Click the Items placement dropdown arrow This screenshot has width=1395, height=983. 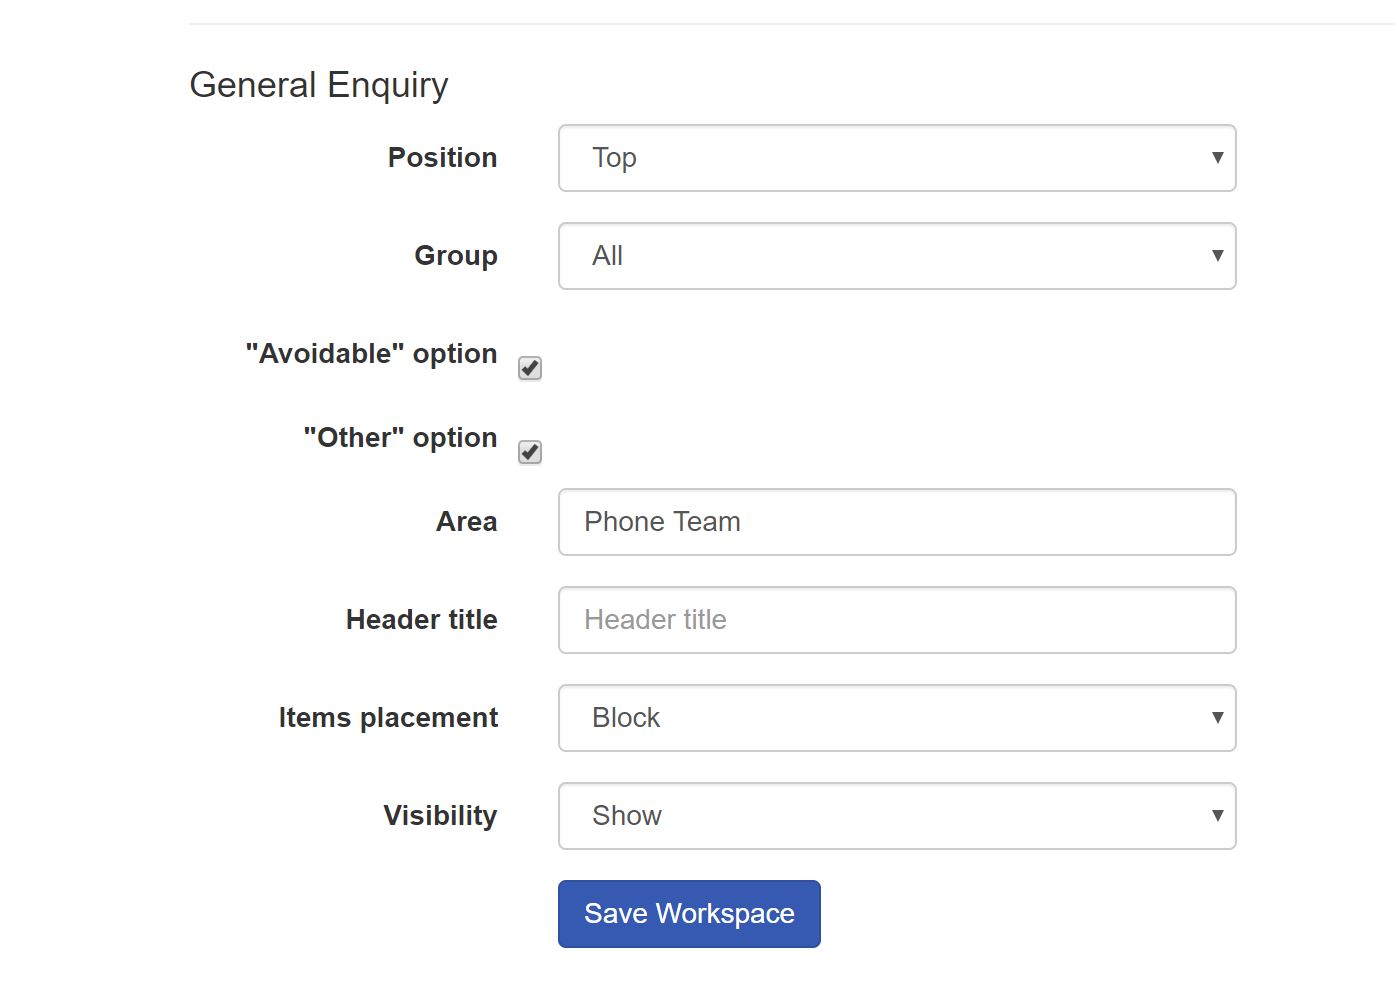1217,718
